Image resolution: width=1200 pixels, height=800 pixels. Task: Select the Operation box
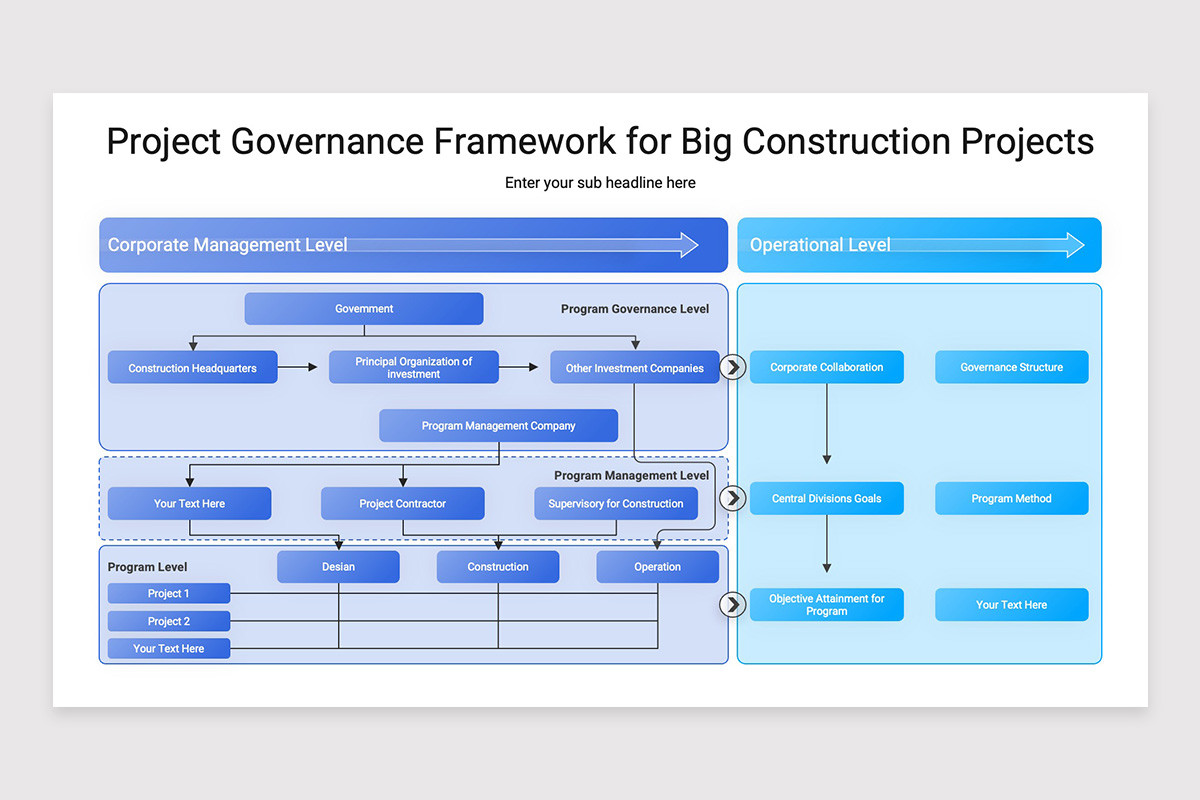click(657, 567)
